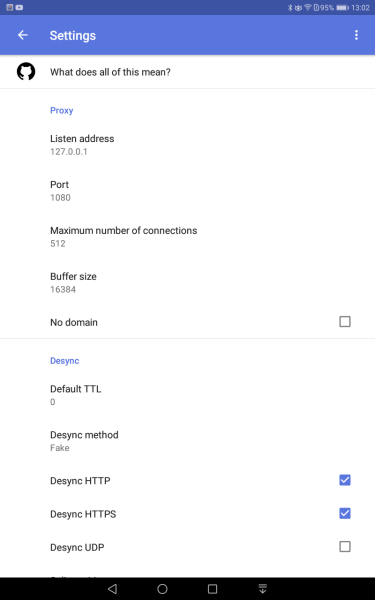Tap the battery icon in status bar
This screenshot has height=600, width=375.
coord(342,7)
